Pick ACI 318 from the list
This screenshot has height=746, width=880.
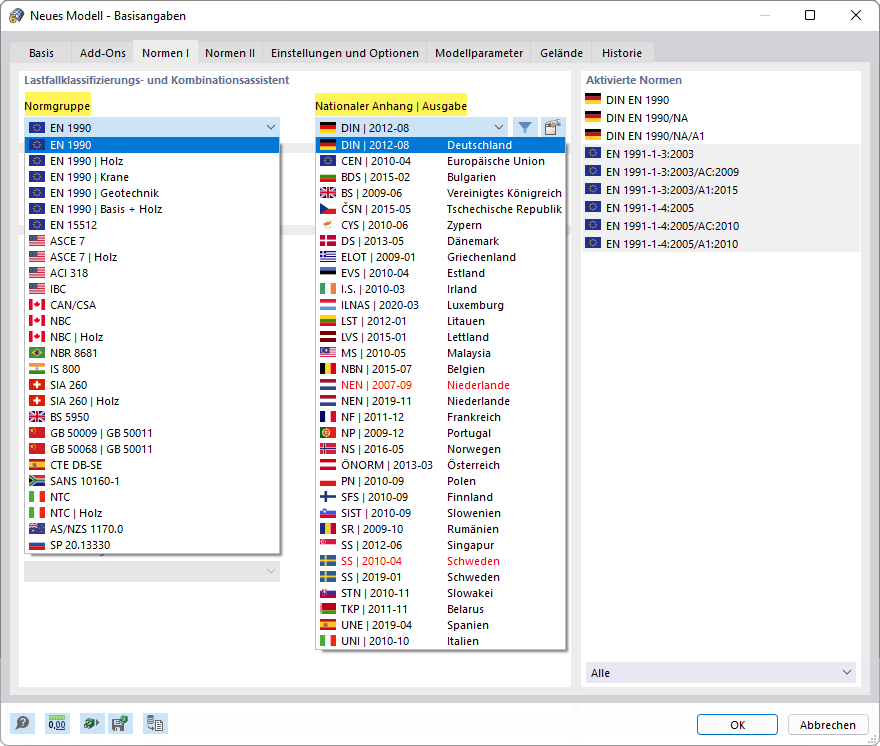coord(152,273)
